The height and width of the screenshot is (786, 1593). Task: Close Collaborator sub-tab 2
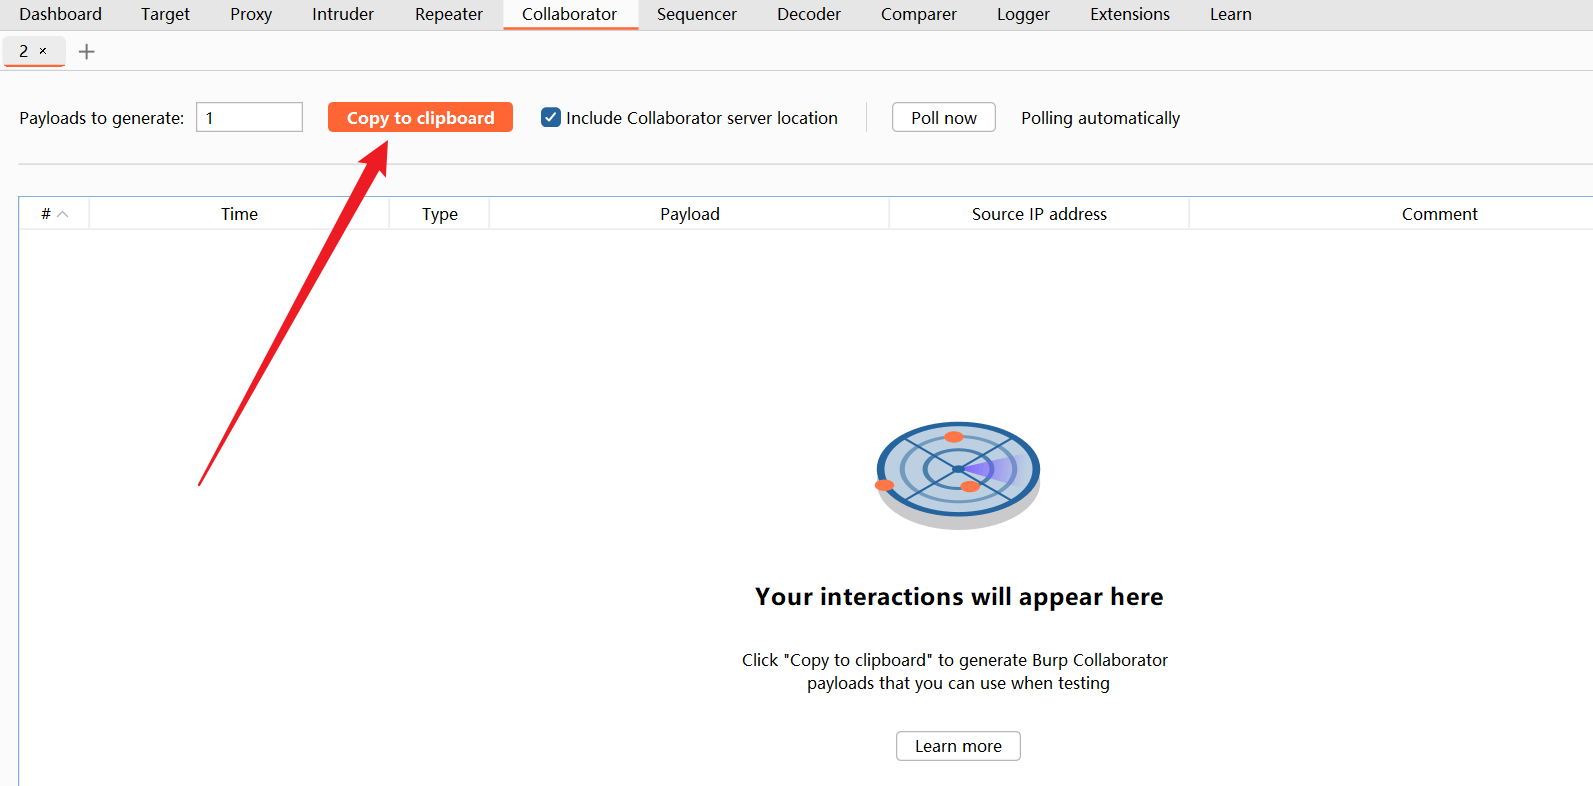point(43,51)
